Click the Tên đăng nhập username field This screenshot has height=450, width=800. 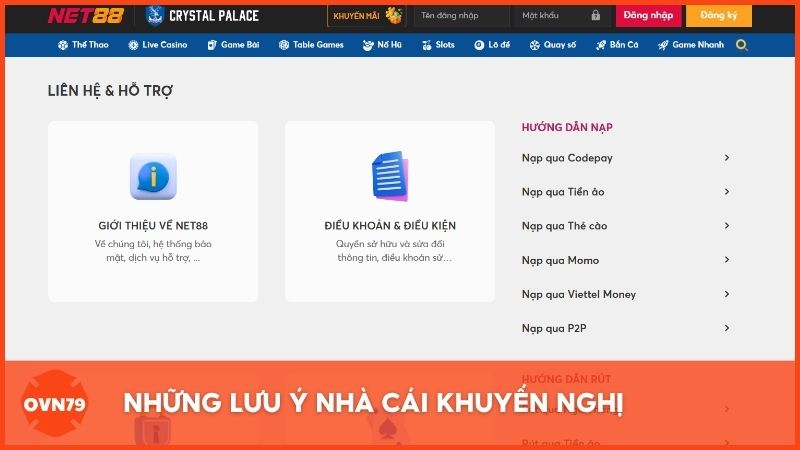click(462, 16)
